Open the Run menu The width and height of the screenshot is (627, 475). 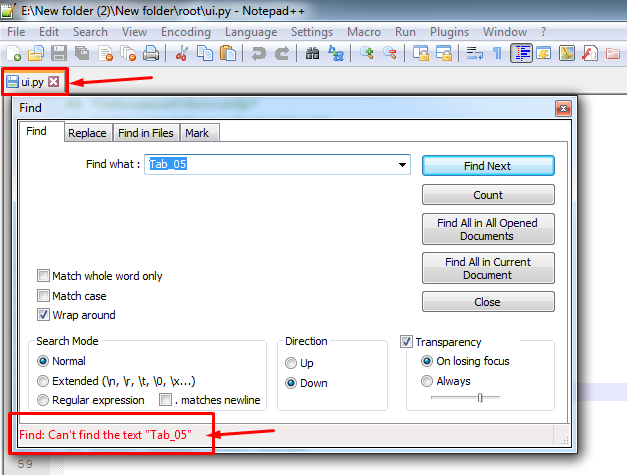coord(405,32)
